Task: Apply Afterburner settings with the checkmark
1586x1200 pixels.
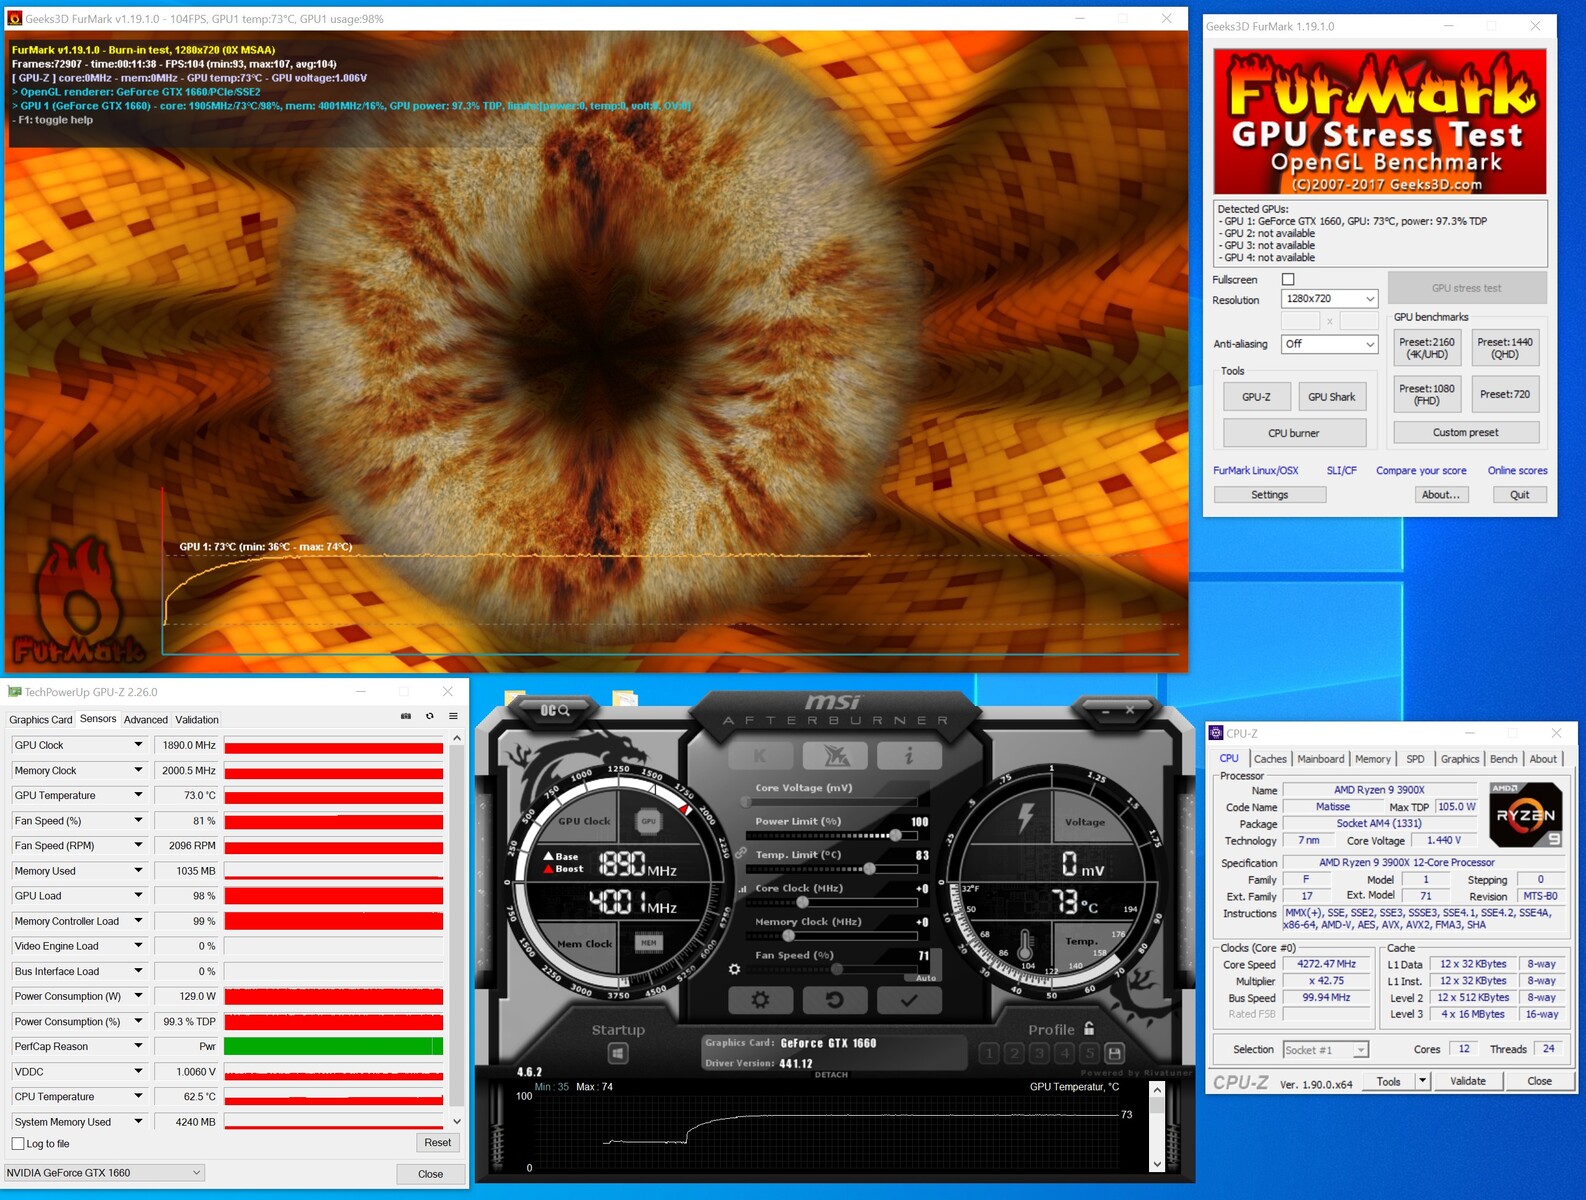Action: click(x=908, y=1000)
